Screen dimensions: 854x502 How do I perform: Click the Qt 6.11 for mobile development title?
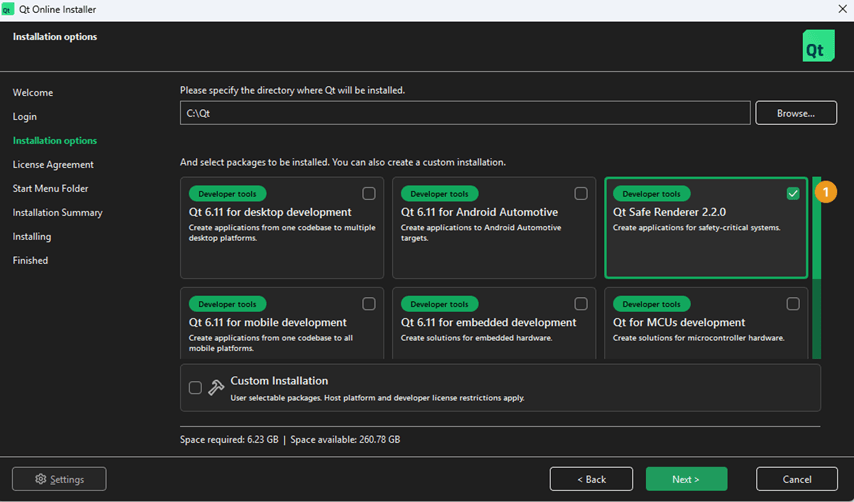click(x=267, y=322)
